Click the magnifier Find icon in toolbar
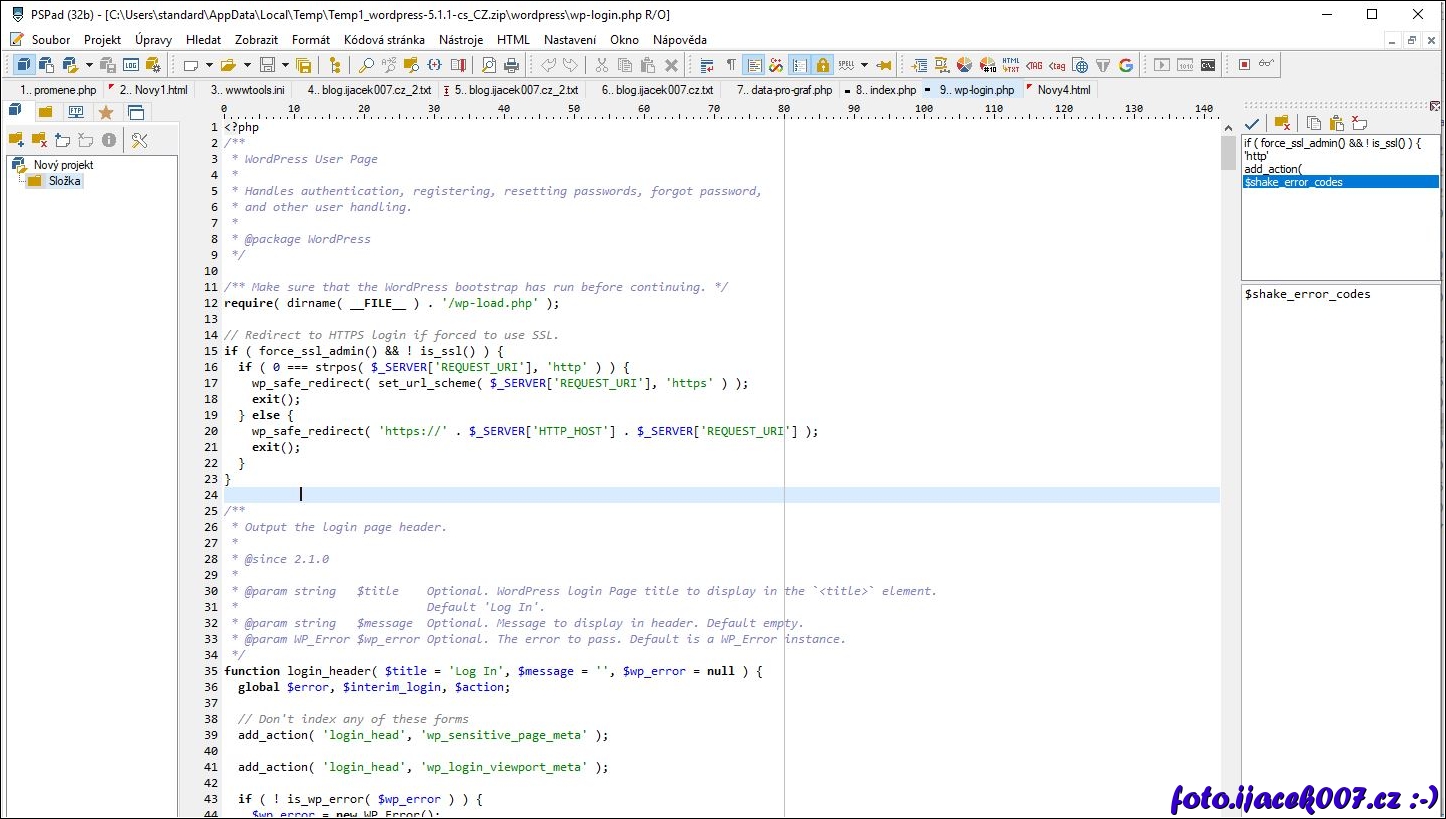The height and width of the screenshot is (819, 1446). 366,65
